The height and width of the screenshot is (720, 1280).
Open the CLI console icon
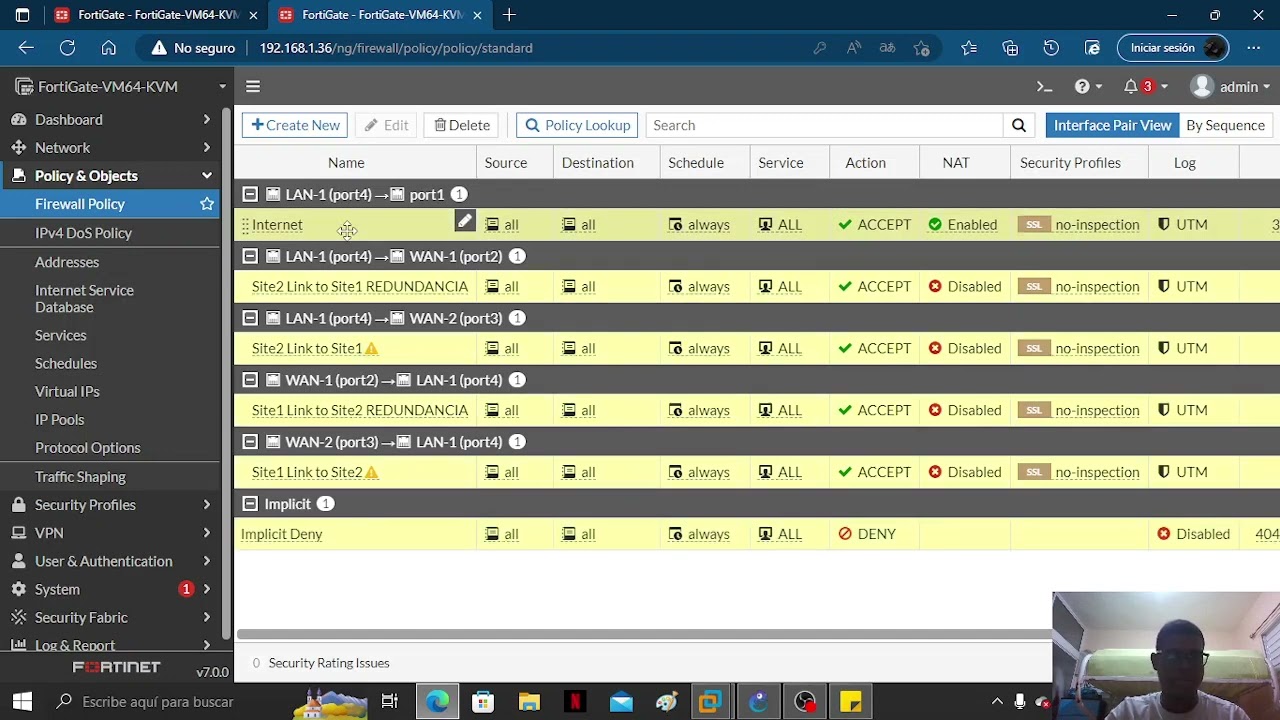[x=1044, y=87]
